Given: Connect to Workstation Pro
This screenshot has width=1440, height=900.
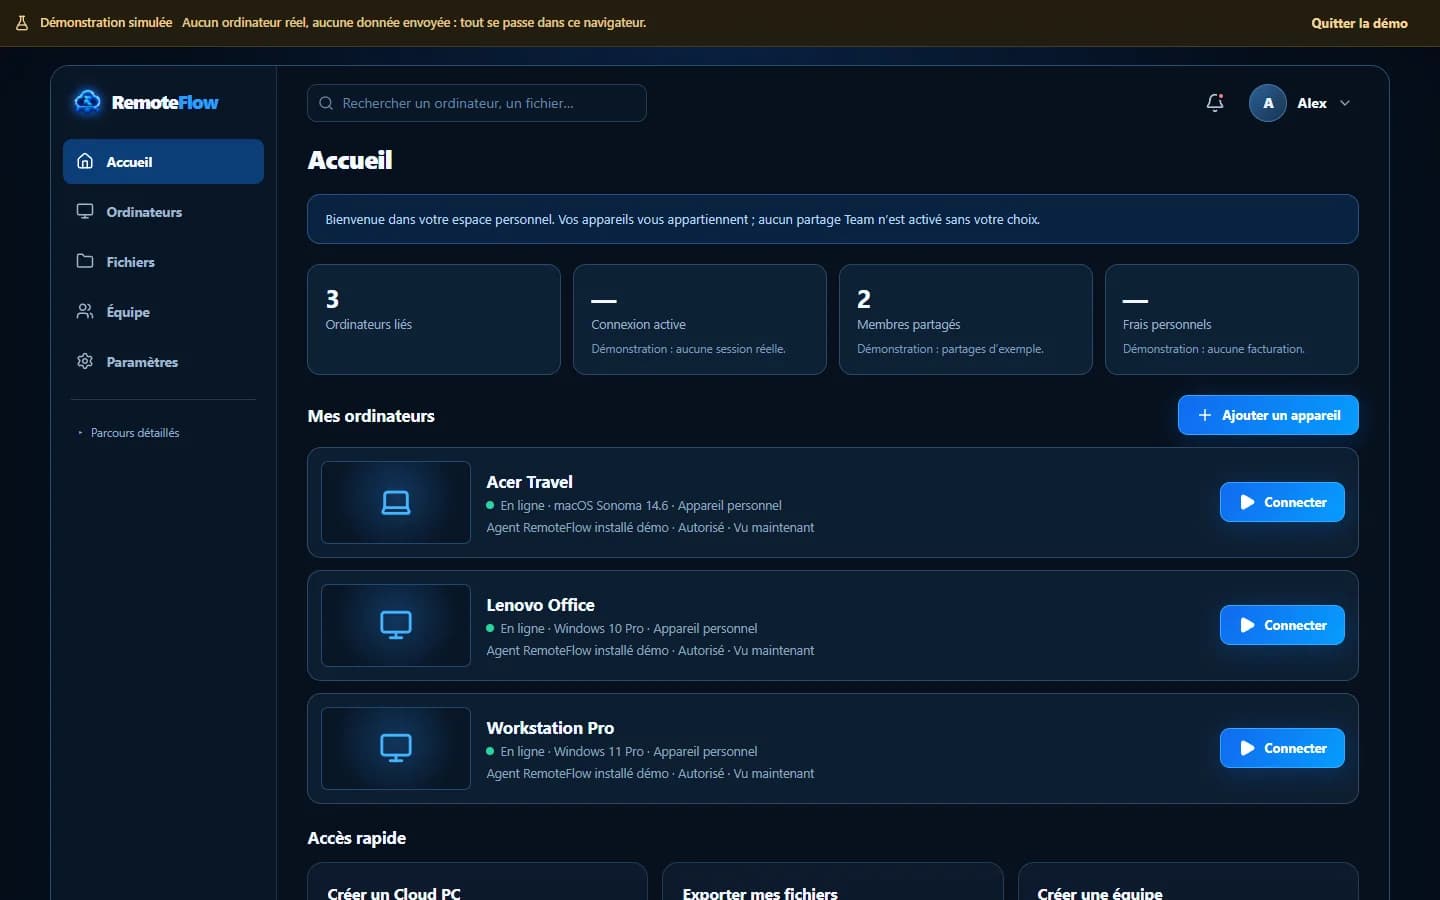Looking at the screenshot, I should tap(1282, 748).
